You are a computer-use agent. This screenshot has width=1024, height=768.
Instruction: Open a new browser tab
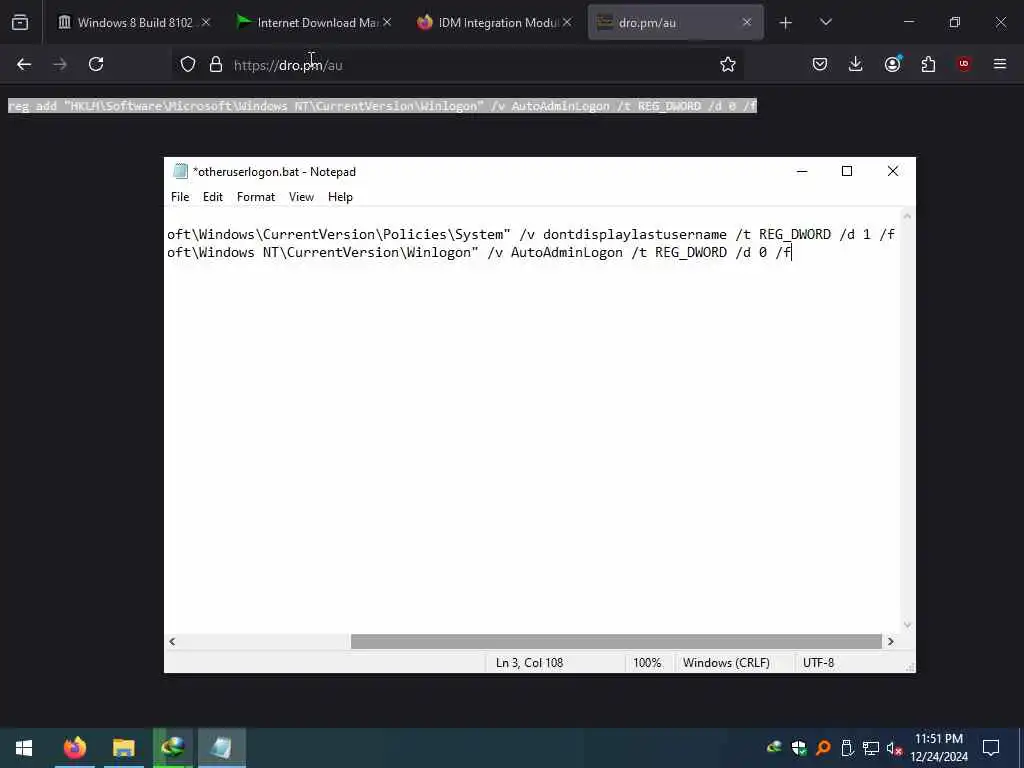786,23
